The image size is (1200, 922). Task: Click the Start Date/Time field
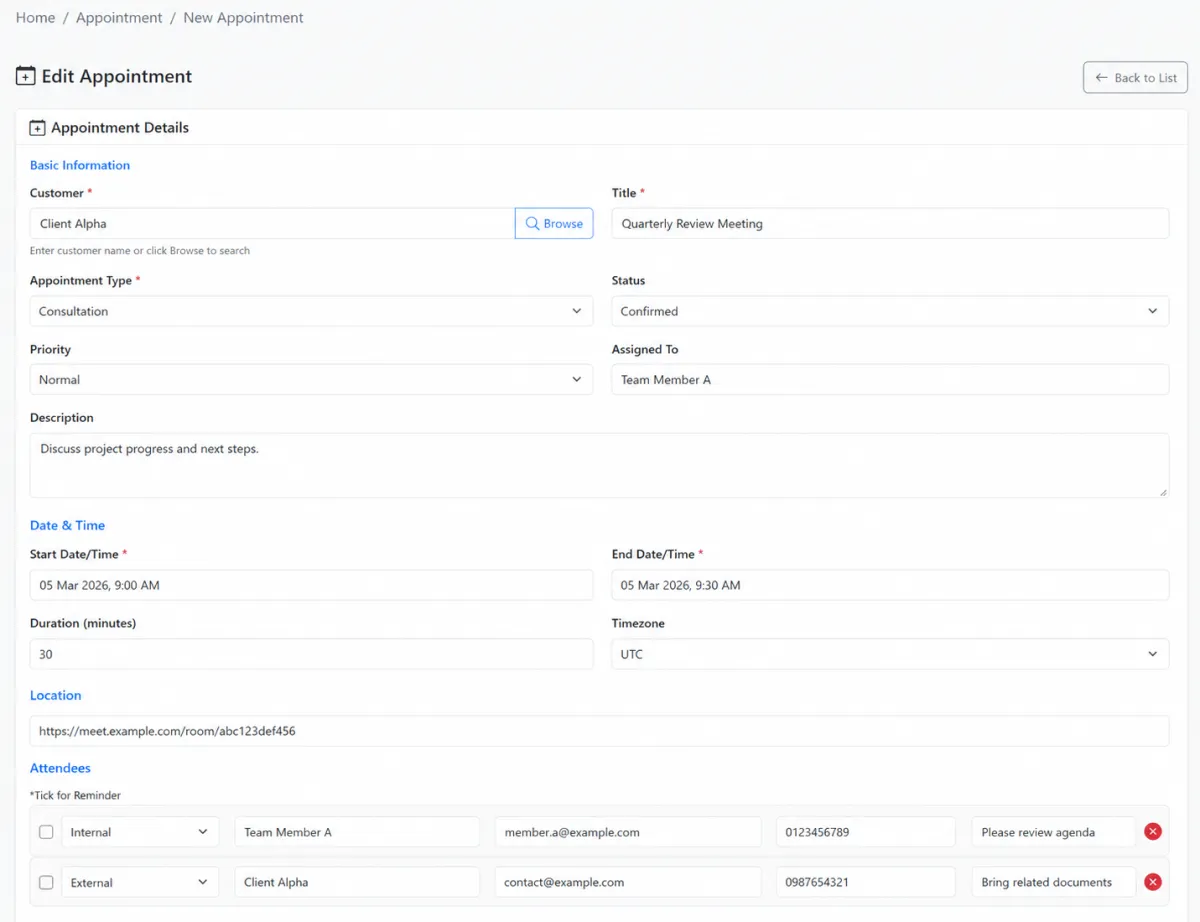311,585
